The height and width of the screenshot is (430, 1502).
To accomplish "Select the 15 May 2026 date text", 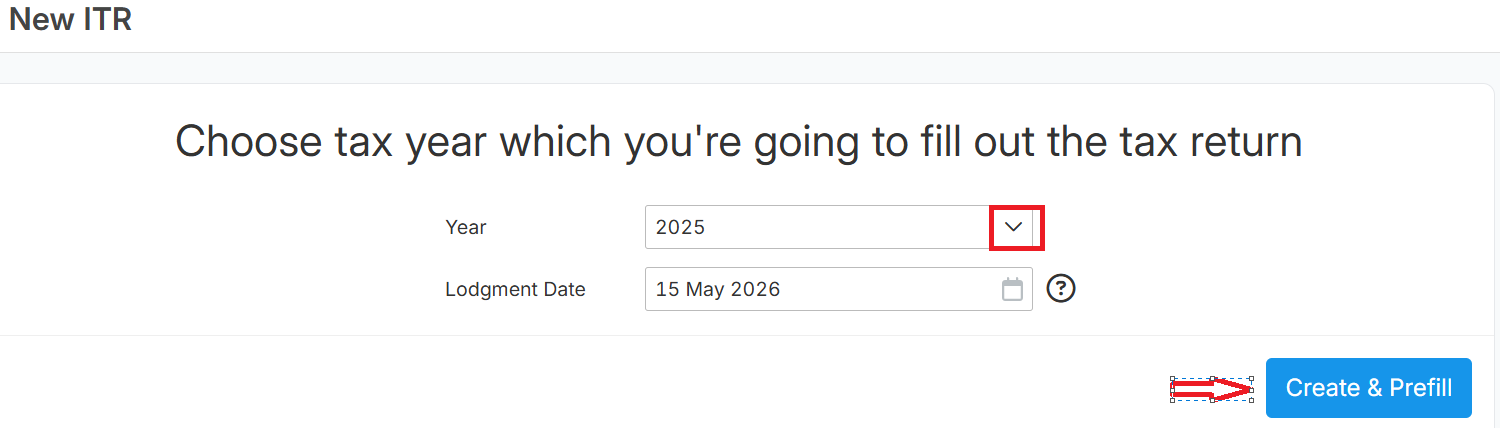I will [718, 289].
